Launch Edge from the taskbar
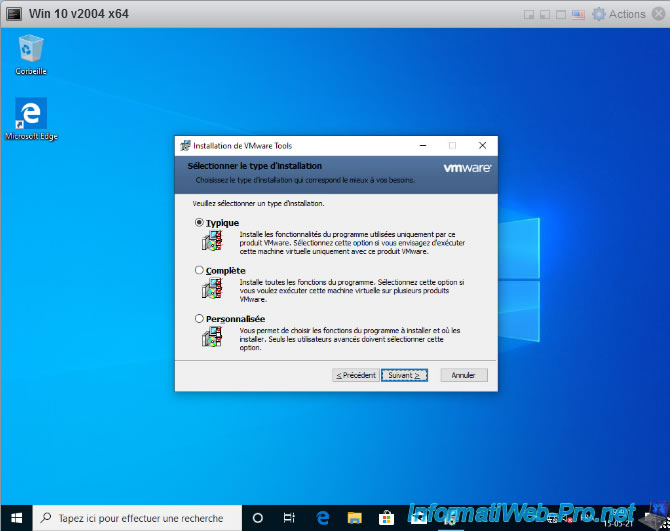 coord(323,518)
